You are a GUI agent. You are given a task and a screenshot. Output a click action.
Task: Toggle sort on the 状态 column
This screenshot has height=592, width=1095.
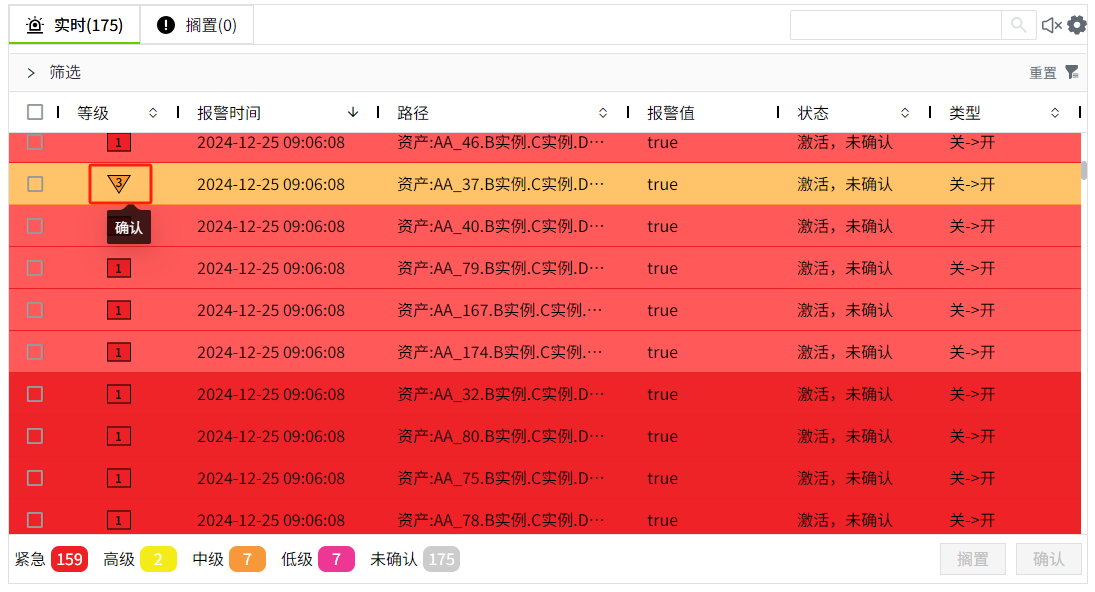point(905,113)
